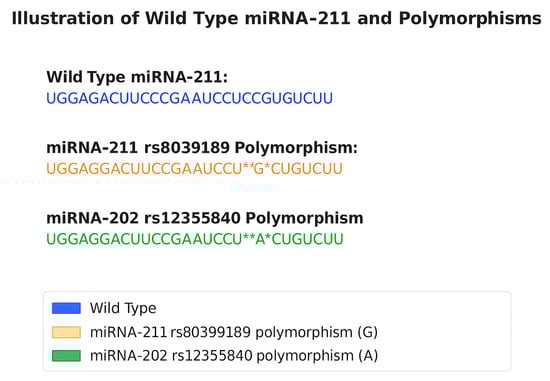
Task: Click 'rs12355840' in the third bold heading
Action: 192,218
